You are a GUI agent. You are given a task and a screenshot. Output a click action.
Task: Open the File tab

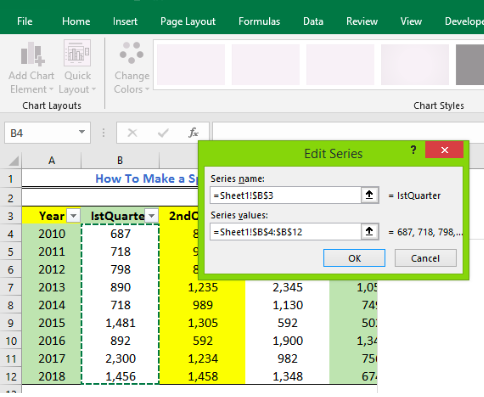point(25,22)
